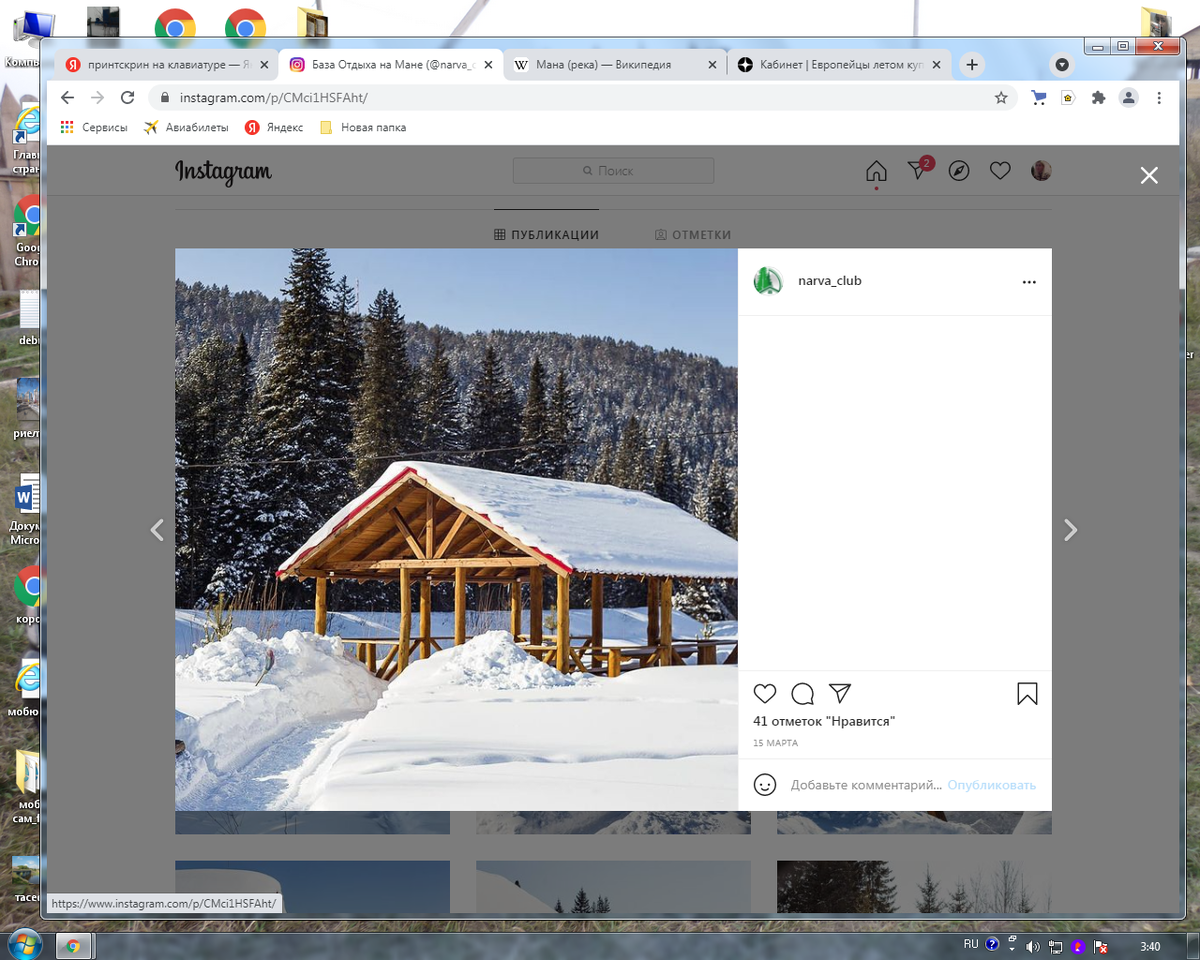Switch to the ОТМЕТКИ tab
The height and width of the screenshot is (960, 1200).
pyautogui.click(x=693, y=235)
